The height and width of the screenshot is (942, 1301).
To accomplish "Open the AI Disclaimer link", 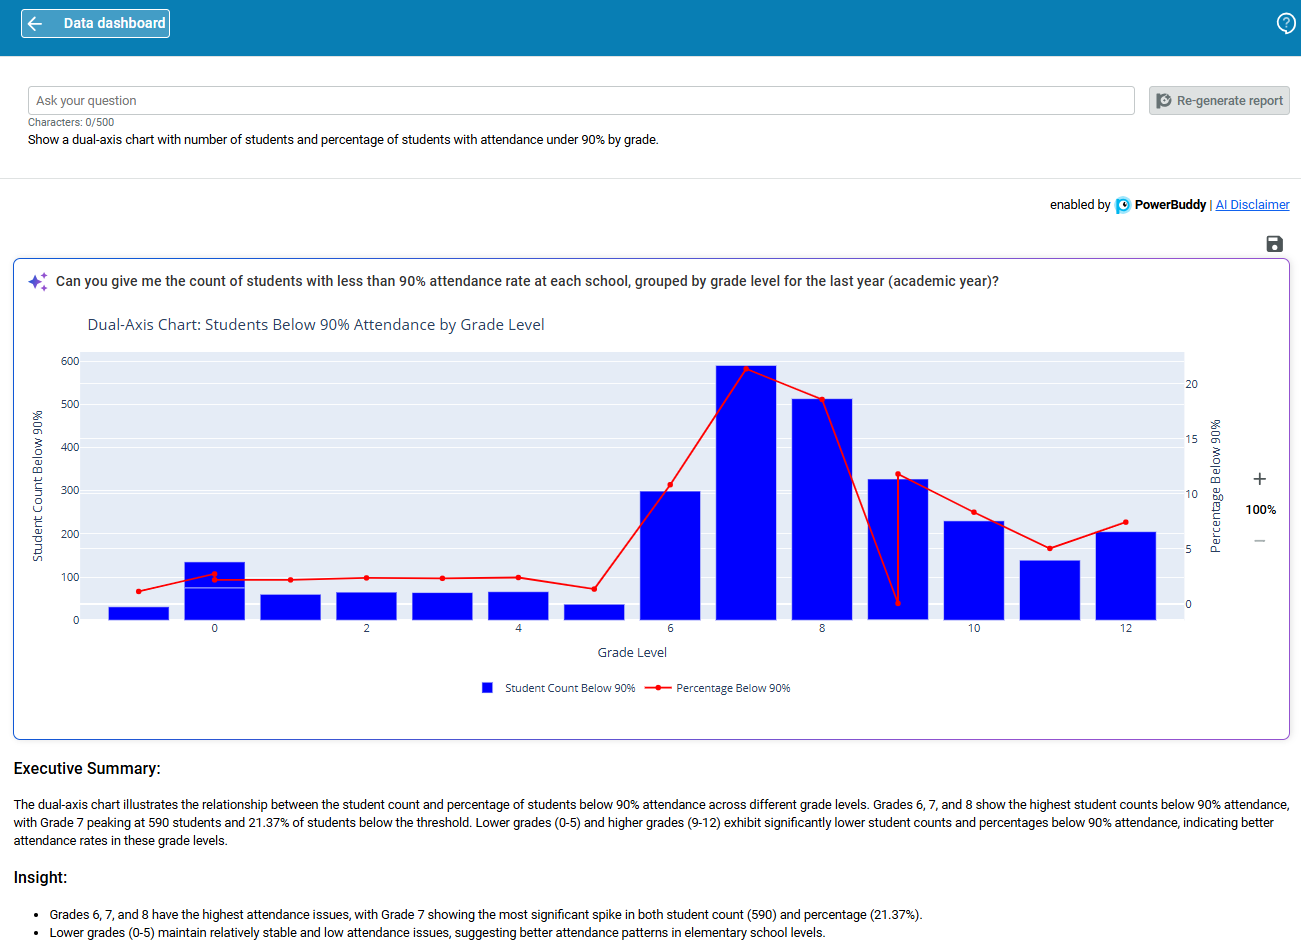I will 1252,205.
